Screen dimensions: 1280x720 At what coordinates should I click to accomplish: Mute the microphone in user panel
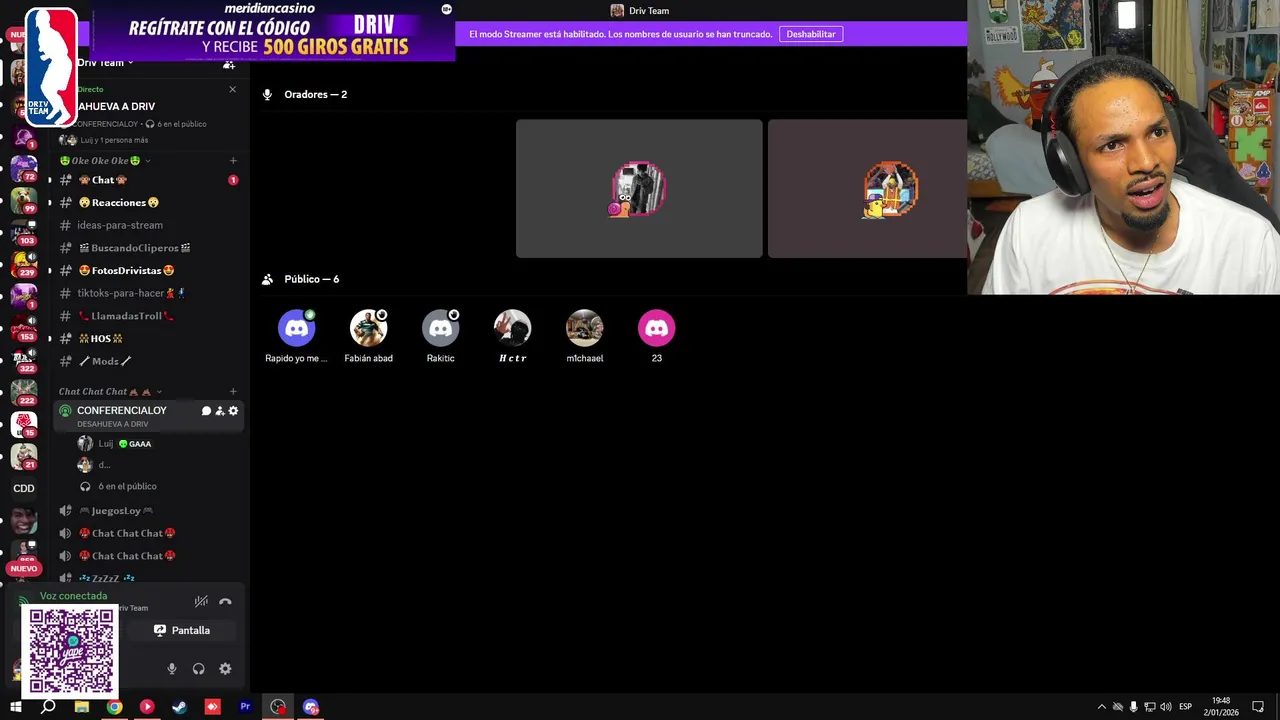pyautogui.click(x=172, y=669)
